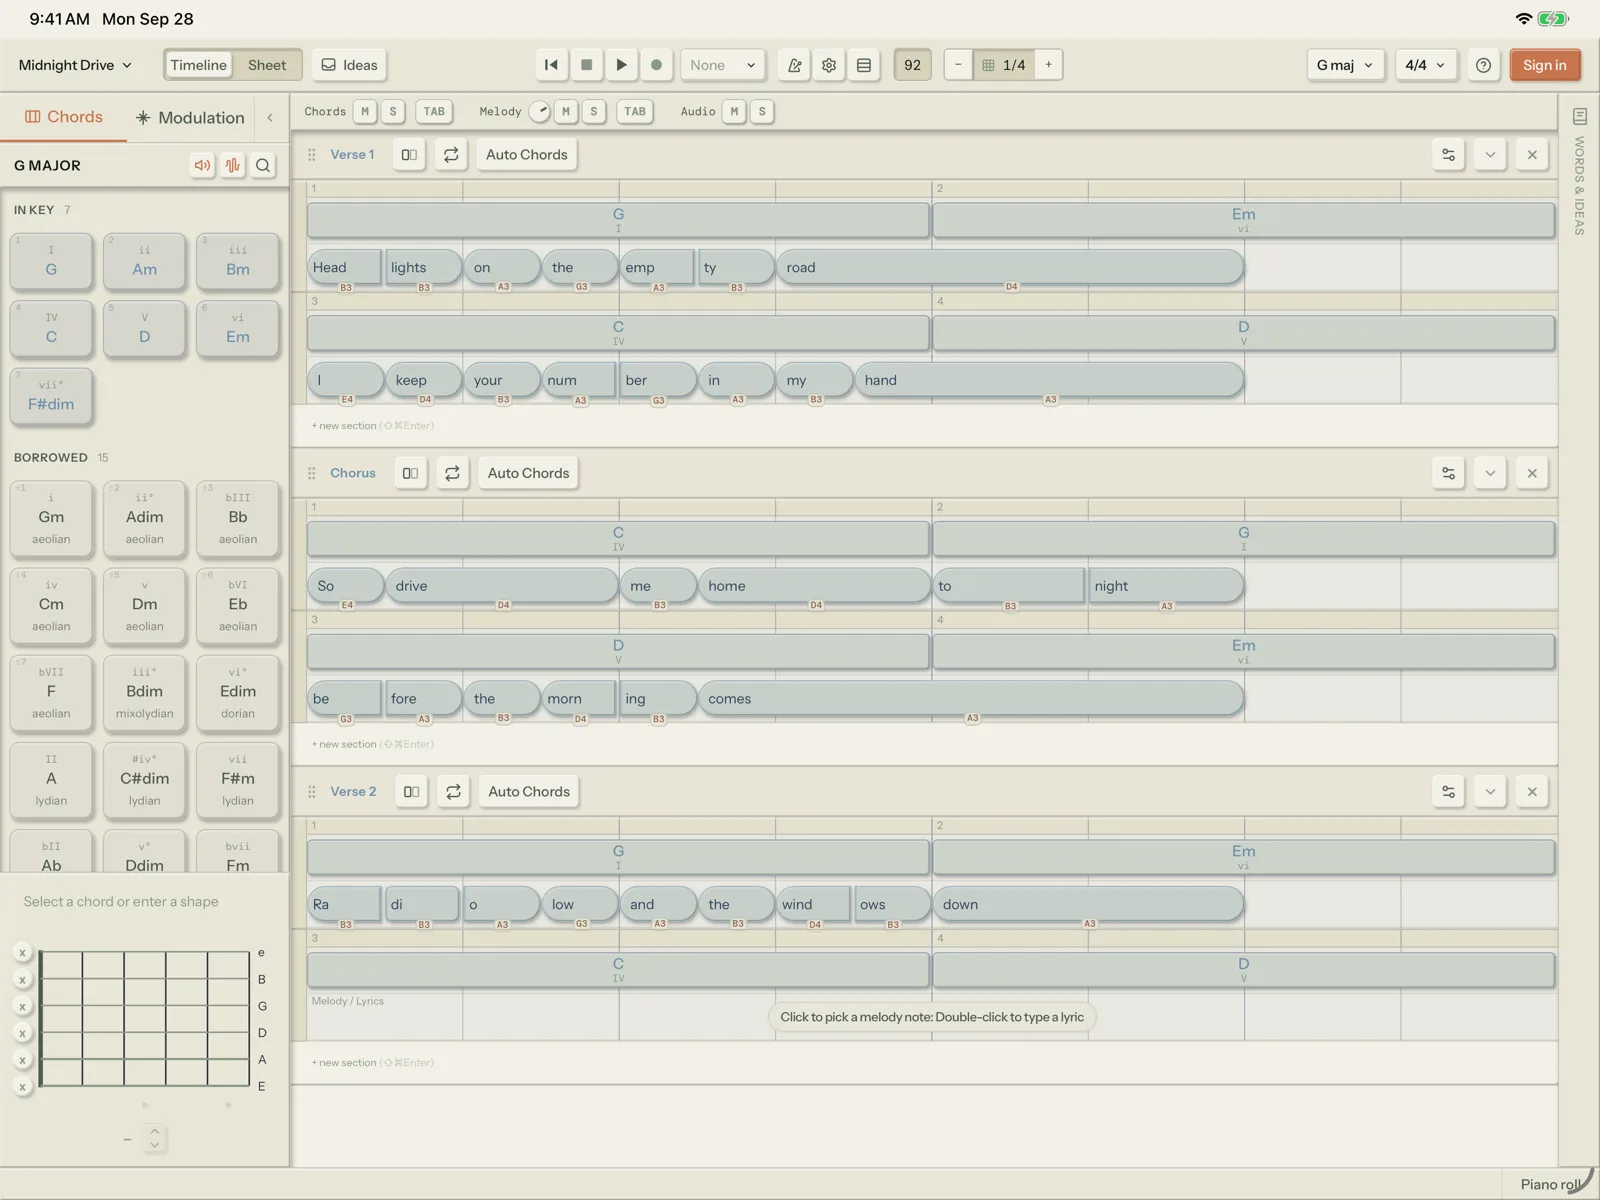Viewport: 1600px width, 1200px height.
Task: Click the speaker icon next to G MAJOR
Action: coord(203,165)
